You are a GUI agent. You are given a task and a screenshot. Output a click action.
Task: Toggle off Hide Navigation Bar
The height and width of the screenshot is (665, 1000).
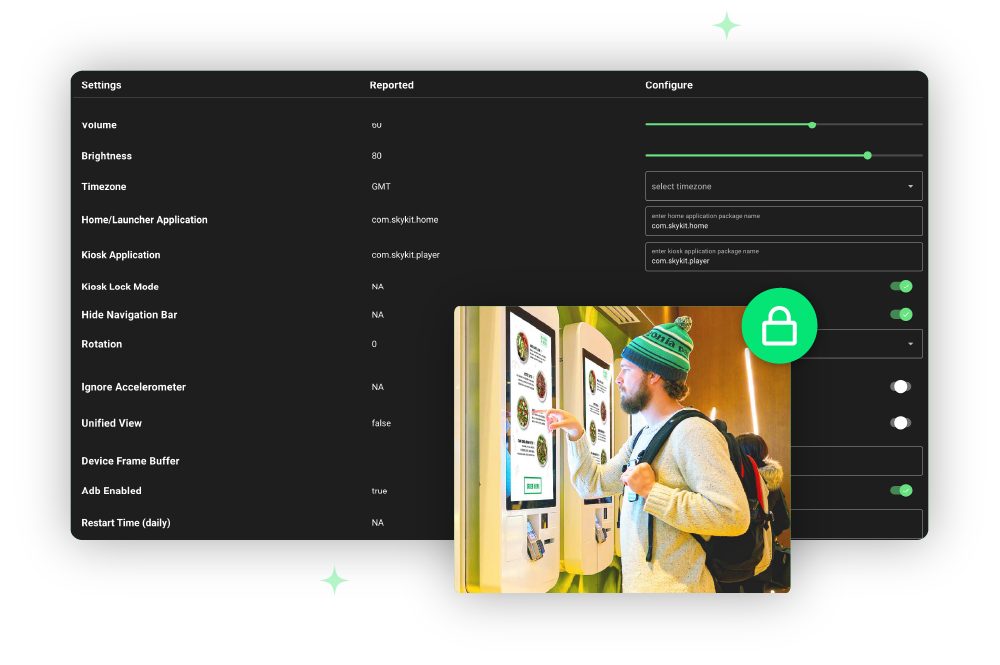point(901,314)
